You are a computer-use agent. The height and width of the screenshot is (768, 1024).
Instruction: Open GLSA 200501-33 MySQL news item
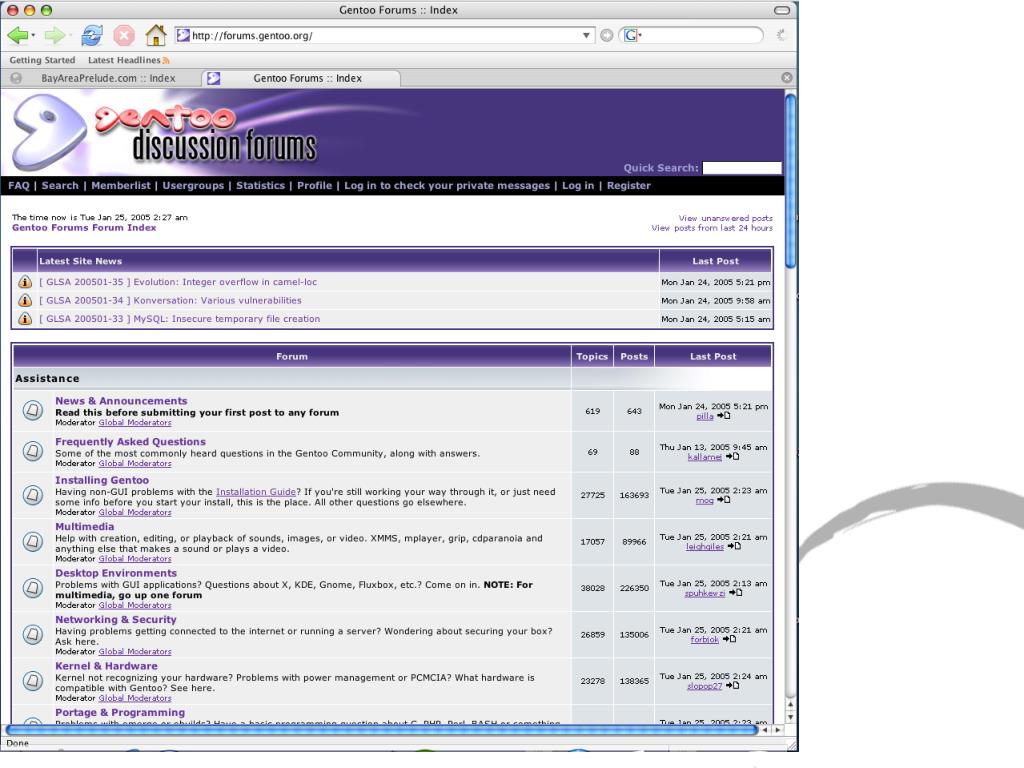pos(180,319)
